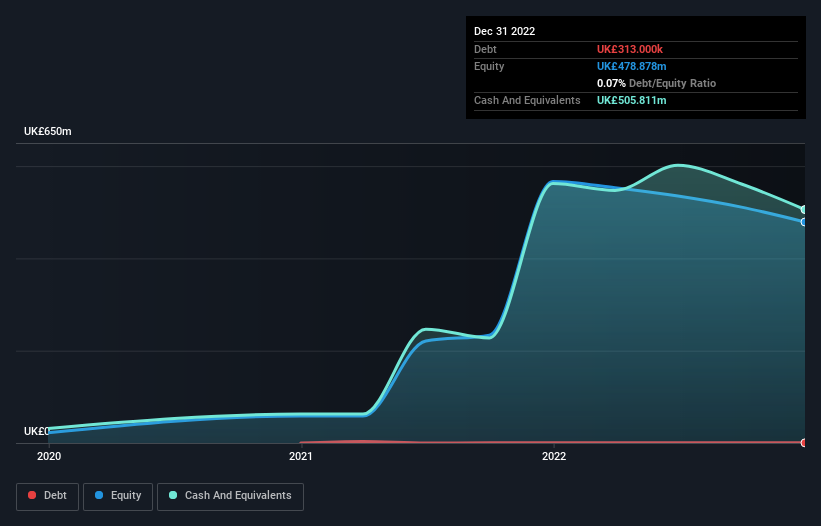Image resolution: width=821 pixels, height=526 pixels.
Task: Click the Equity label in tooltip
Action: click(x=489, y=66)
